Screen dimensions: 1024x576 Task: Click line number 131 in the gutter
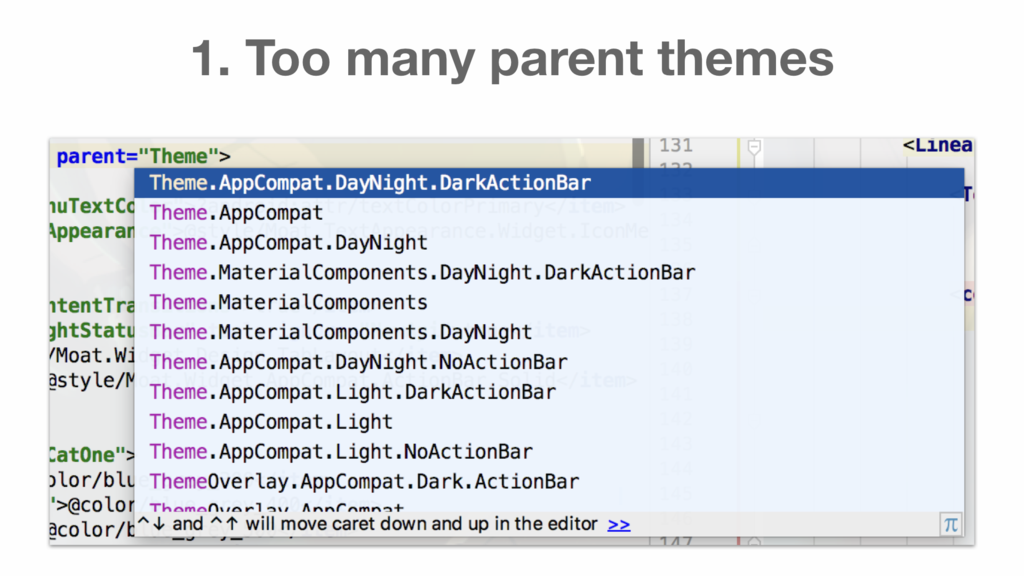[675, 145]
